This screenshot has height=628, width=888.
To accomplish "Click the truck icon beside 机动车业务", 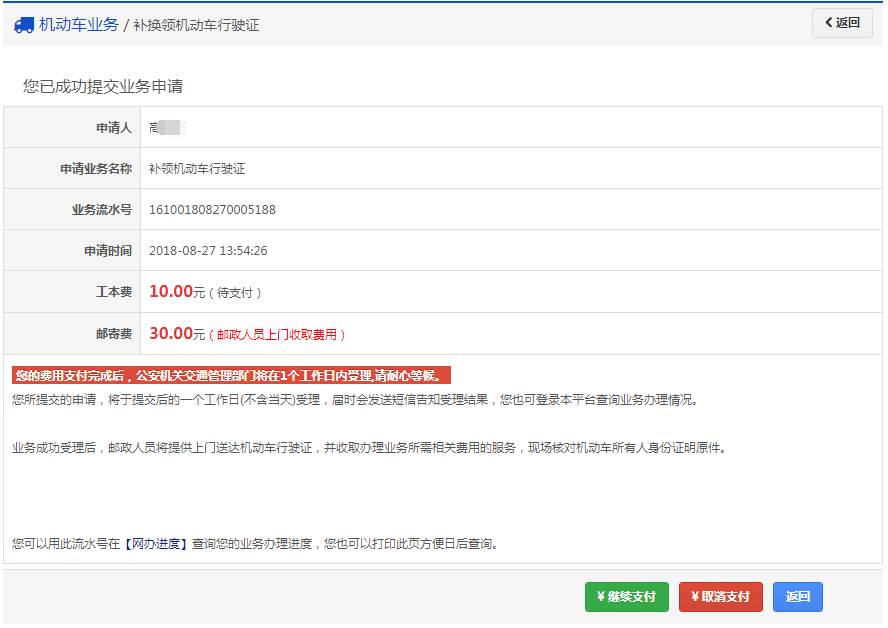I will pos(24,25).
